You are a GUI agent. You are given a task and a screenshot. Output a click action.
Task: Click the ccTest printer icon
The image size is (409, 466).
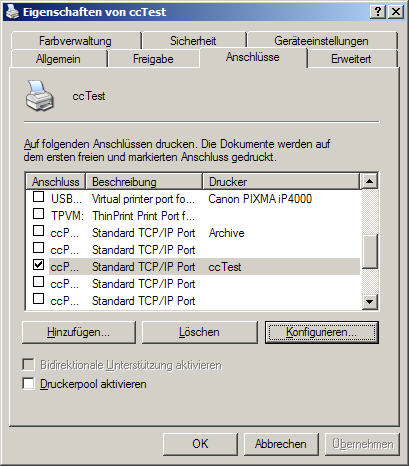[40, 96]
